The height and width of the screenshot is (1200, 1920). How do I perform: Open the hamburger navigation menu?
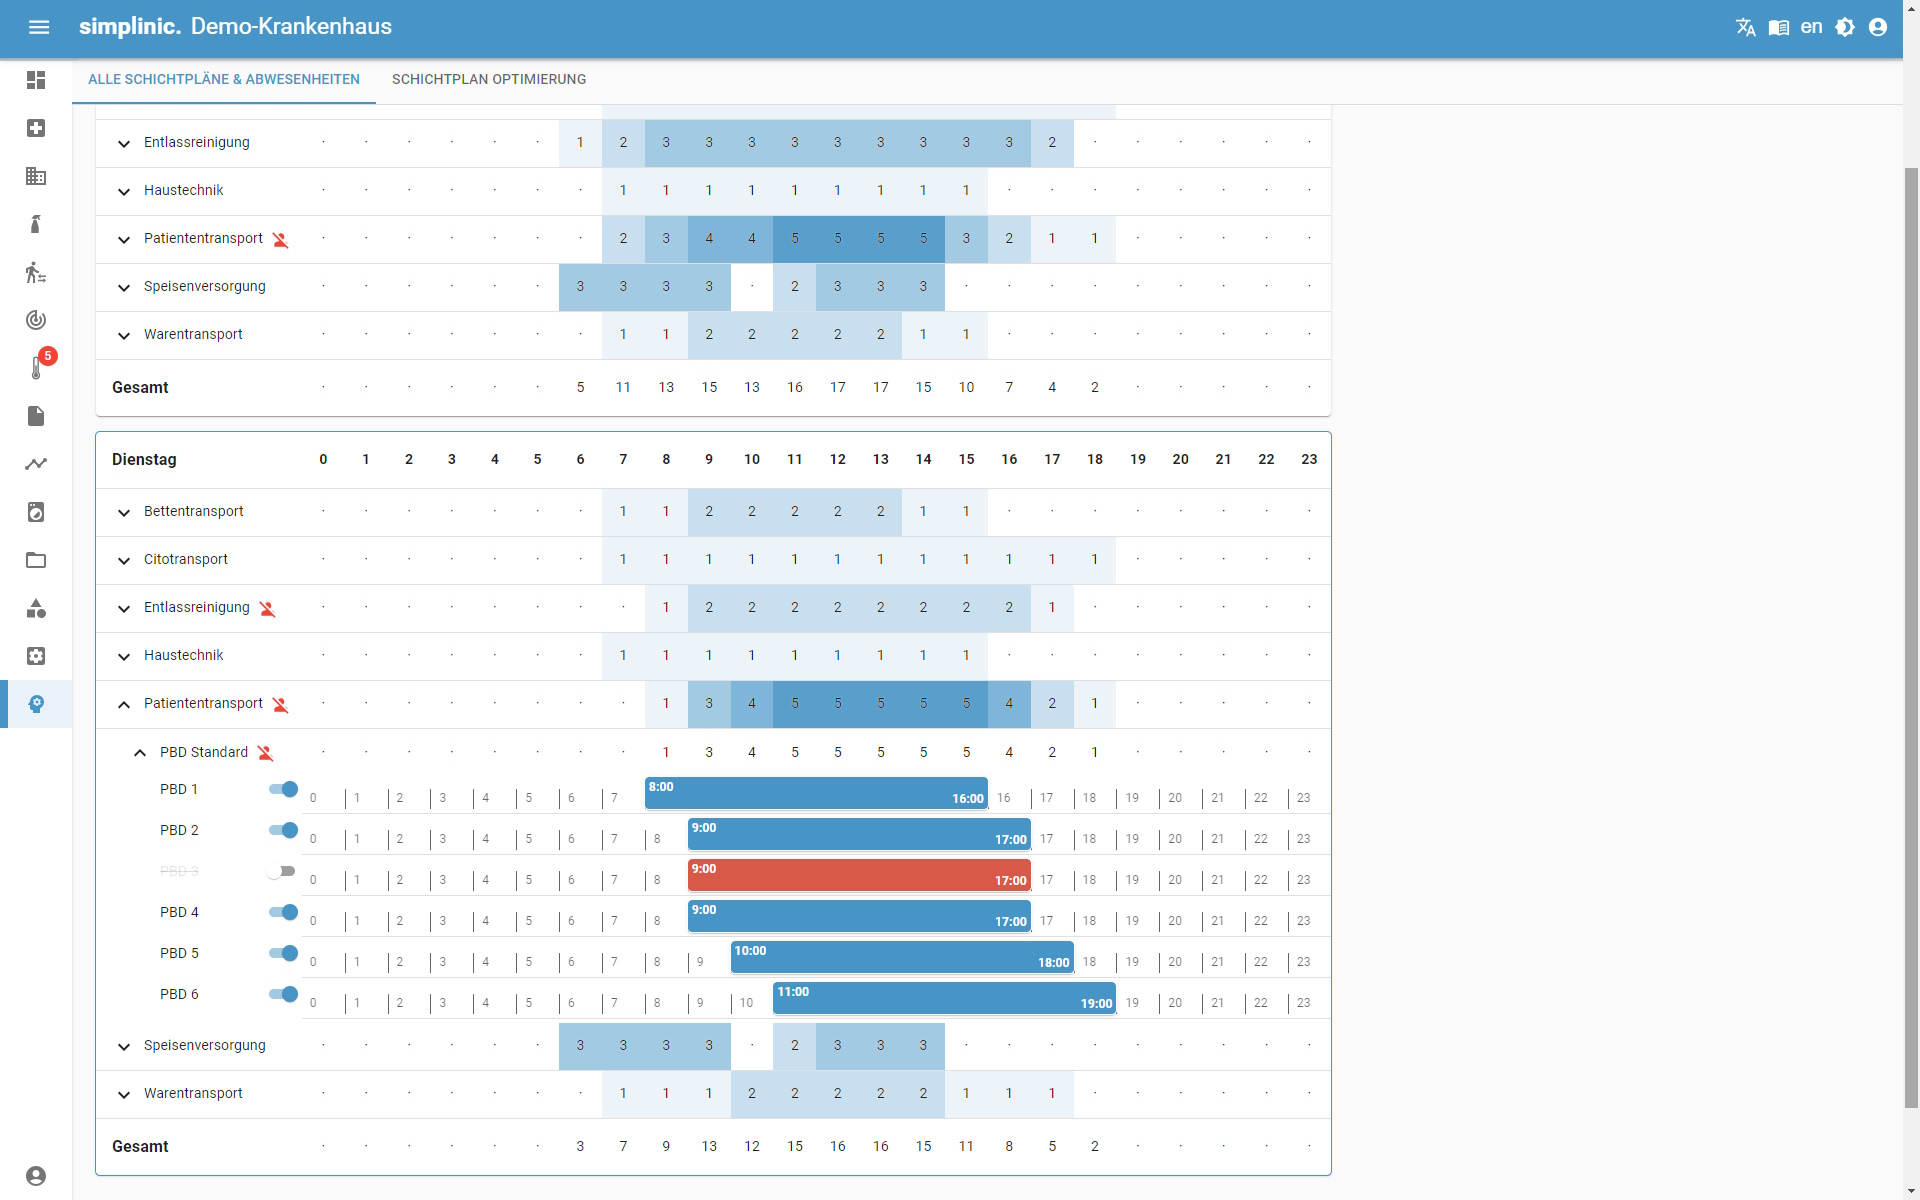click(39, 27)
